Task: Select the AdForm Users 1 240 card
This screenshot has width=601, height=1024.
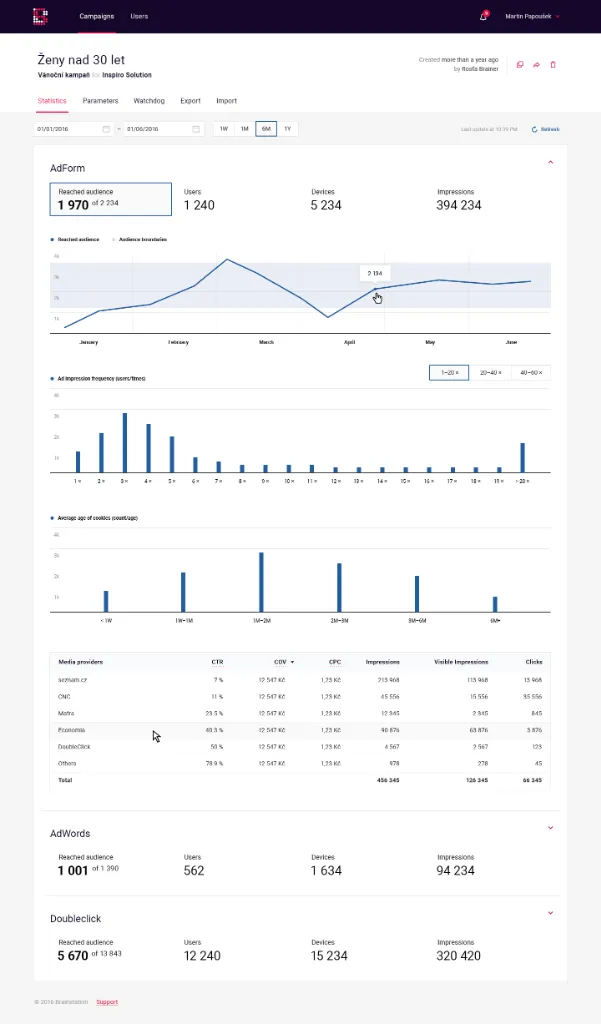Action: coord(199,200)
